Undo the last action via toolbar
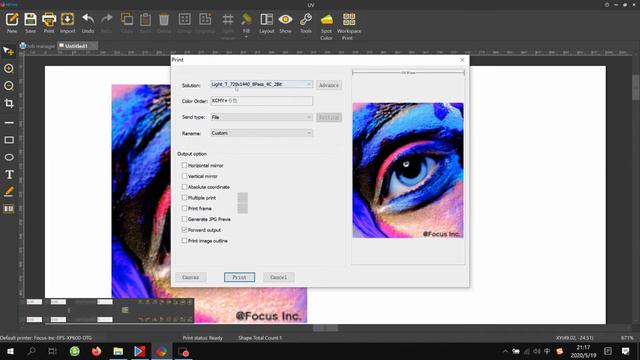 click(88, 23)
